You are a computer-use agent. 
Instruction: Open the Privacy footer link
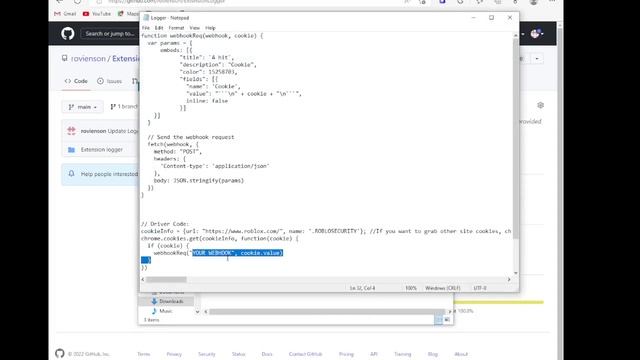tap(174, 354)
